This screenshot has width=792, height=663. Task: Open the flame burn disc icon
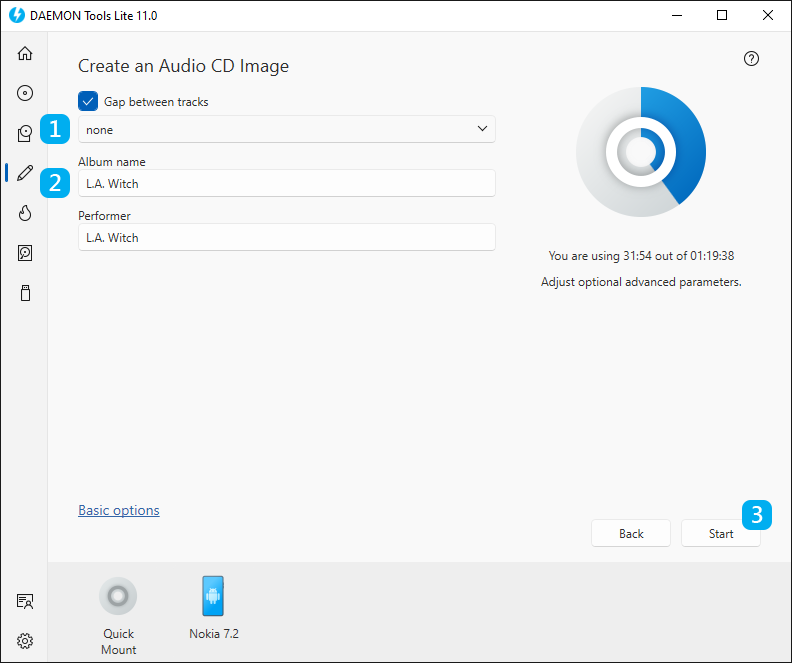(25, 213)
